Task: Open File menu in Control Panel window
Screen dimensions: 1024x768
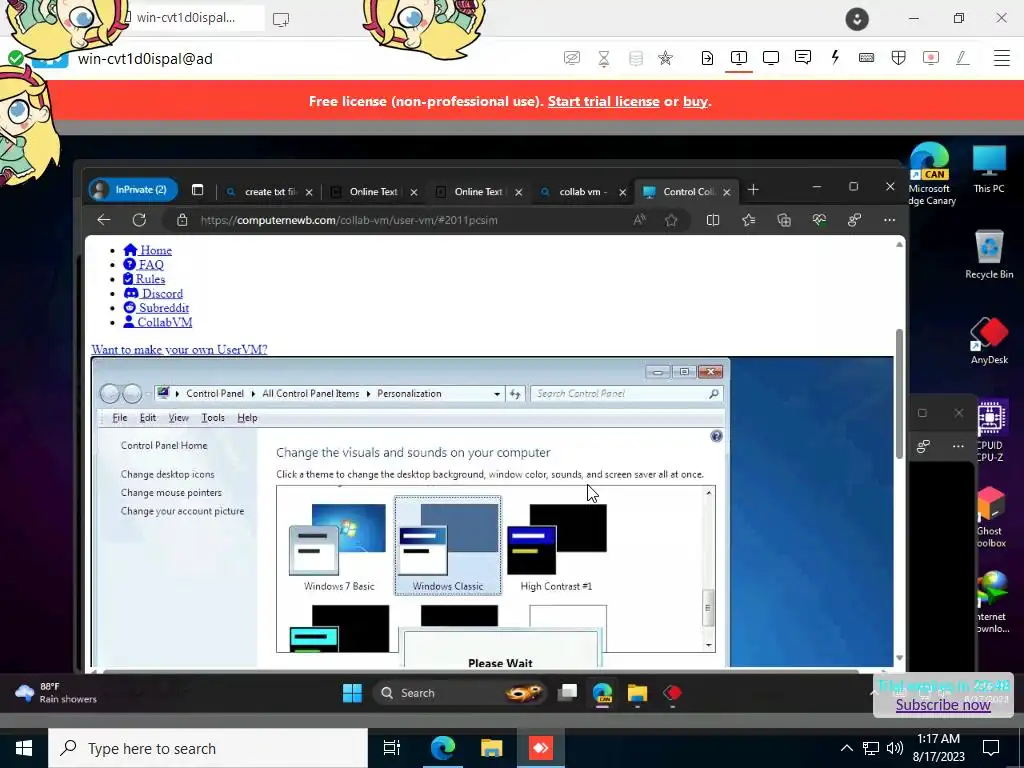Action: (x=120, y=418)
